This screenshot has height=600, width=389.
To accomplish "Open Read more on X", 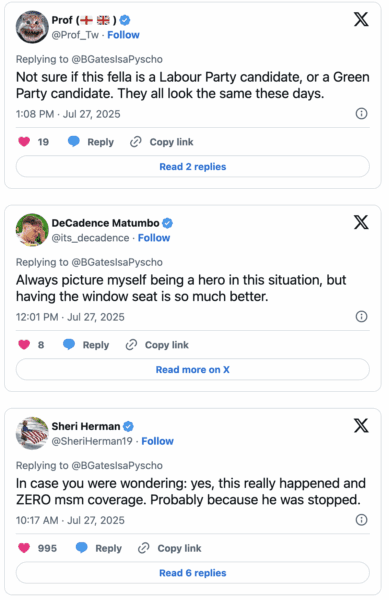I will pos(193,370).
